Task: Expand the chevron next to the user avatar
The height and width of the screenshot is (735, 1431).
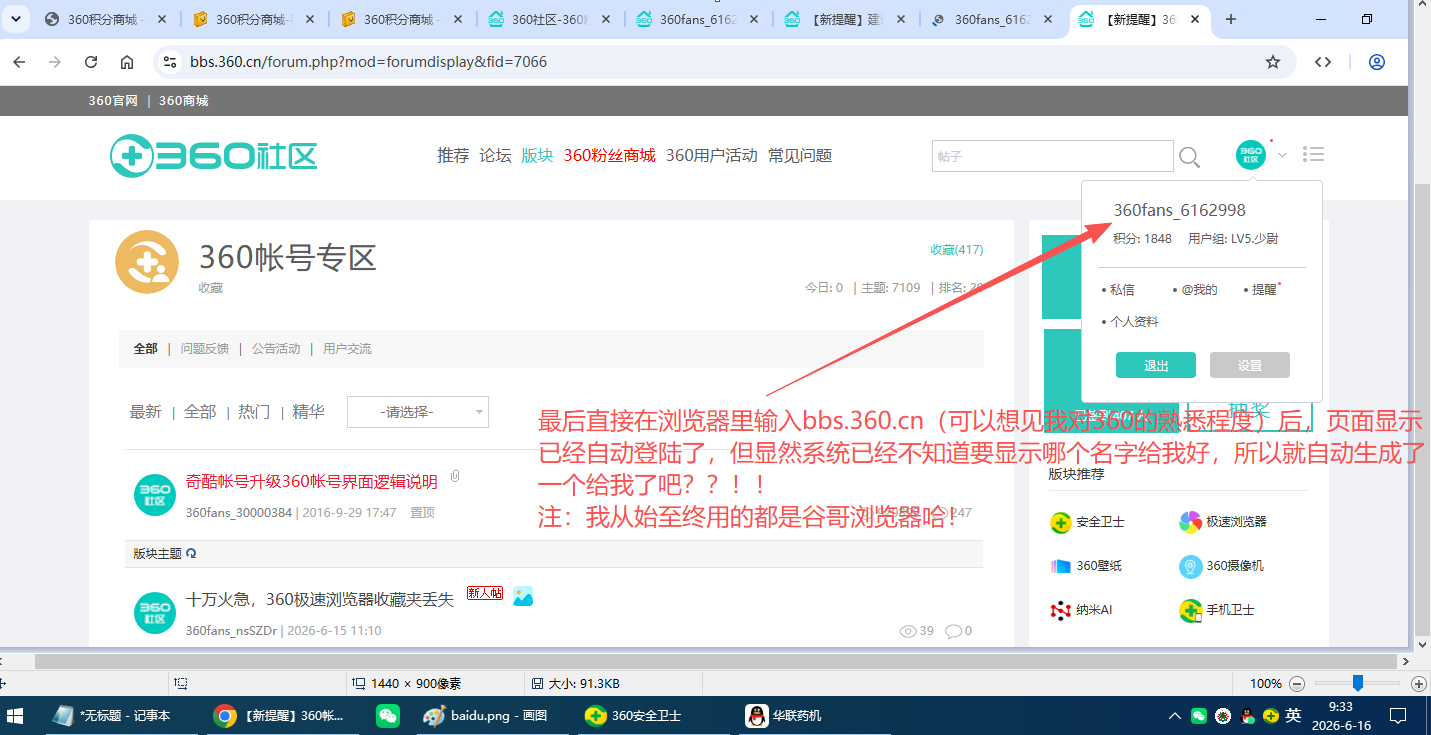Action: (x=1282, y=155)
